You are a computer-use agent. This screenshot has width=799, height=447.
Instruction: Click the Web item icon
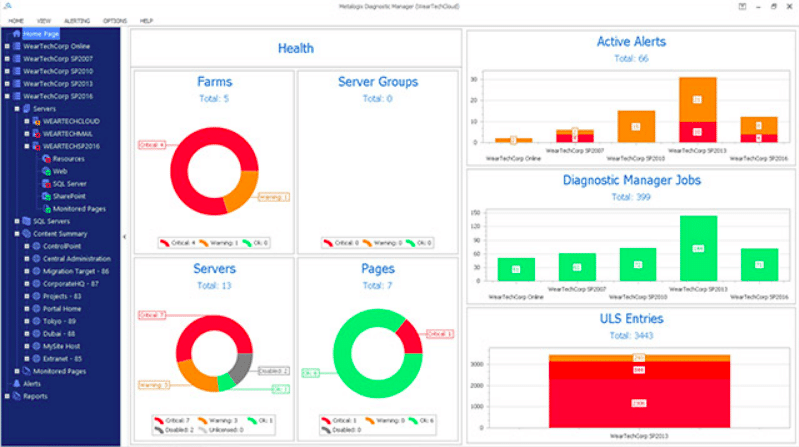click(46, 171)
